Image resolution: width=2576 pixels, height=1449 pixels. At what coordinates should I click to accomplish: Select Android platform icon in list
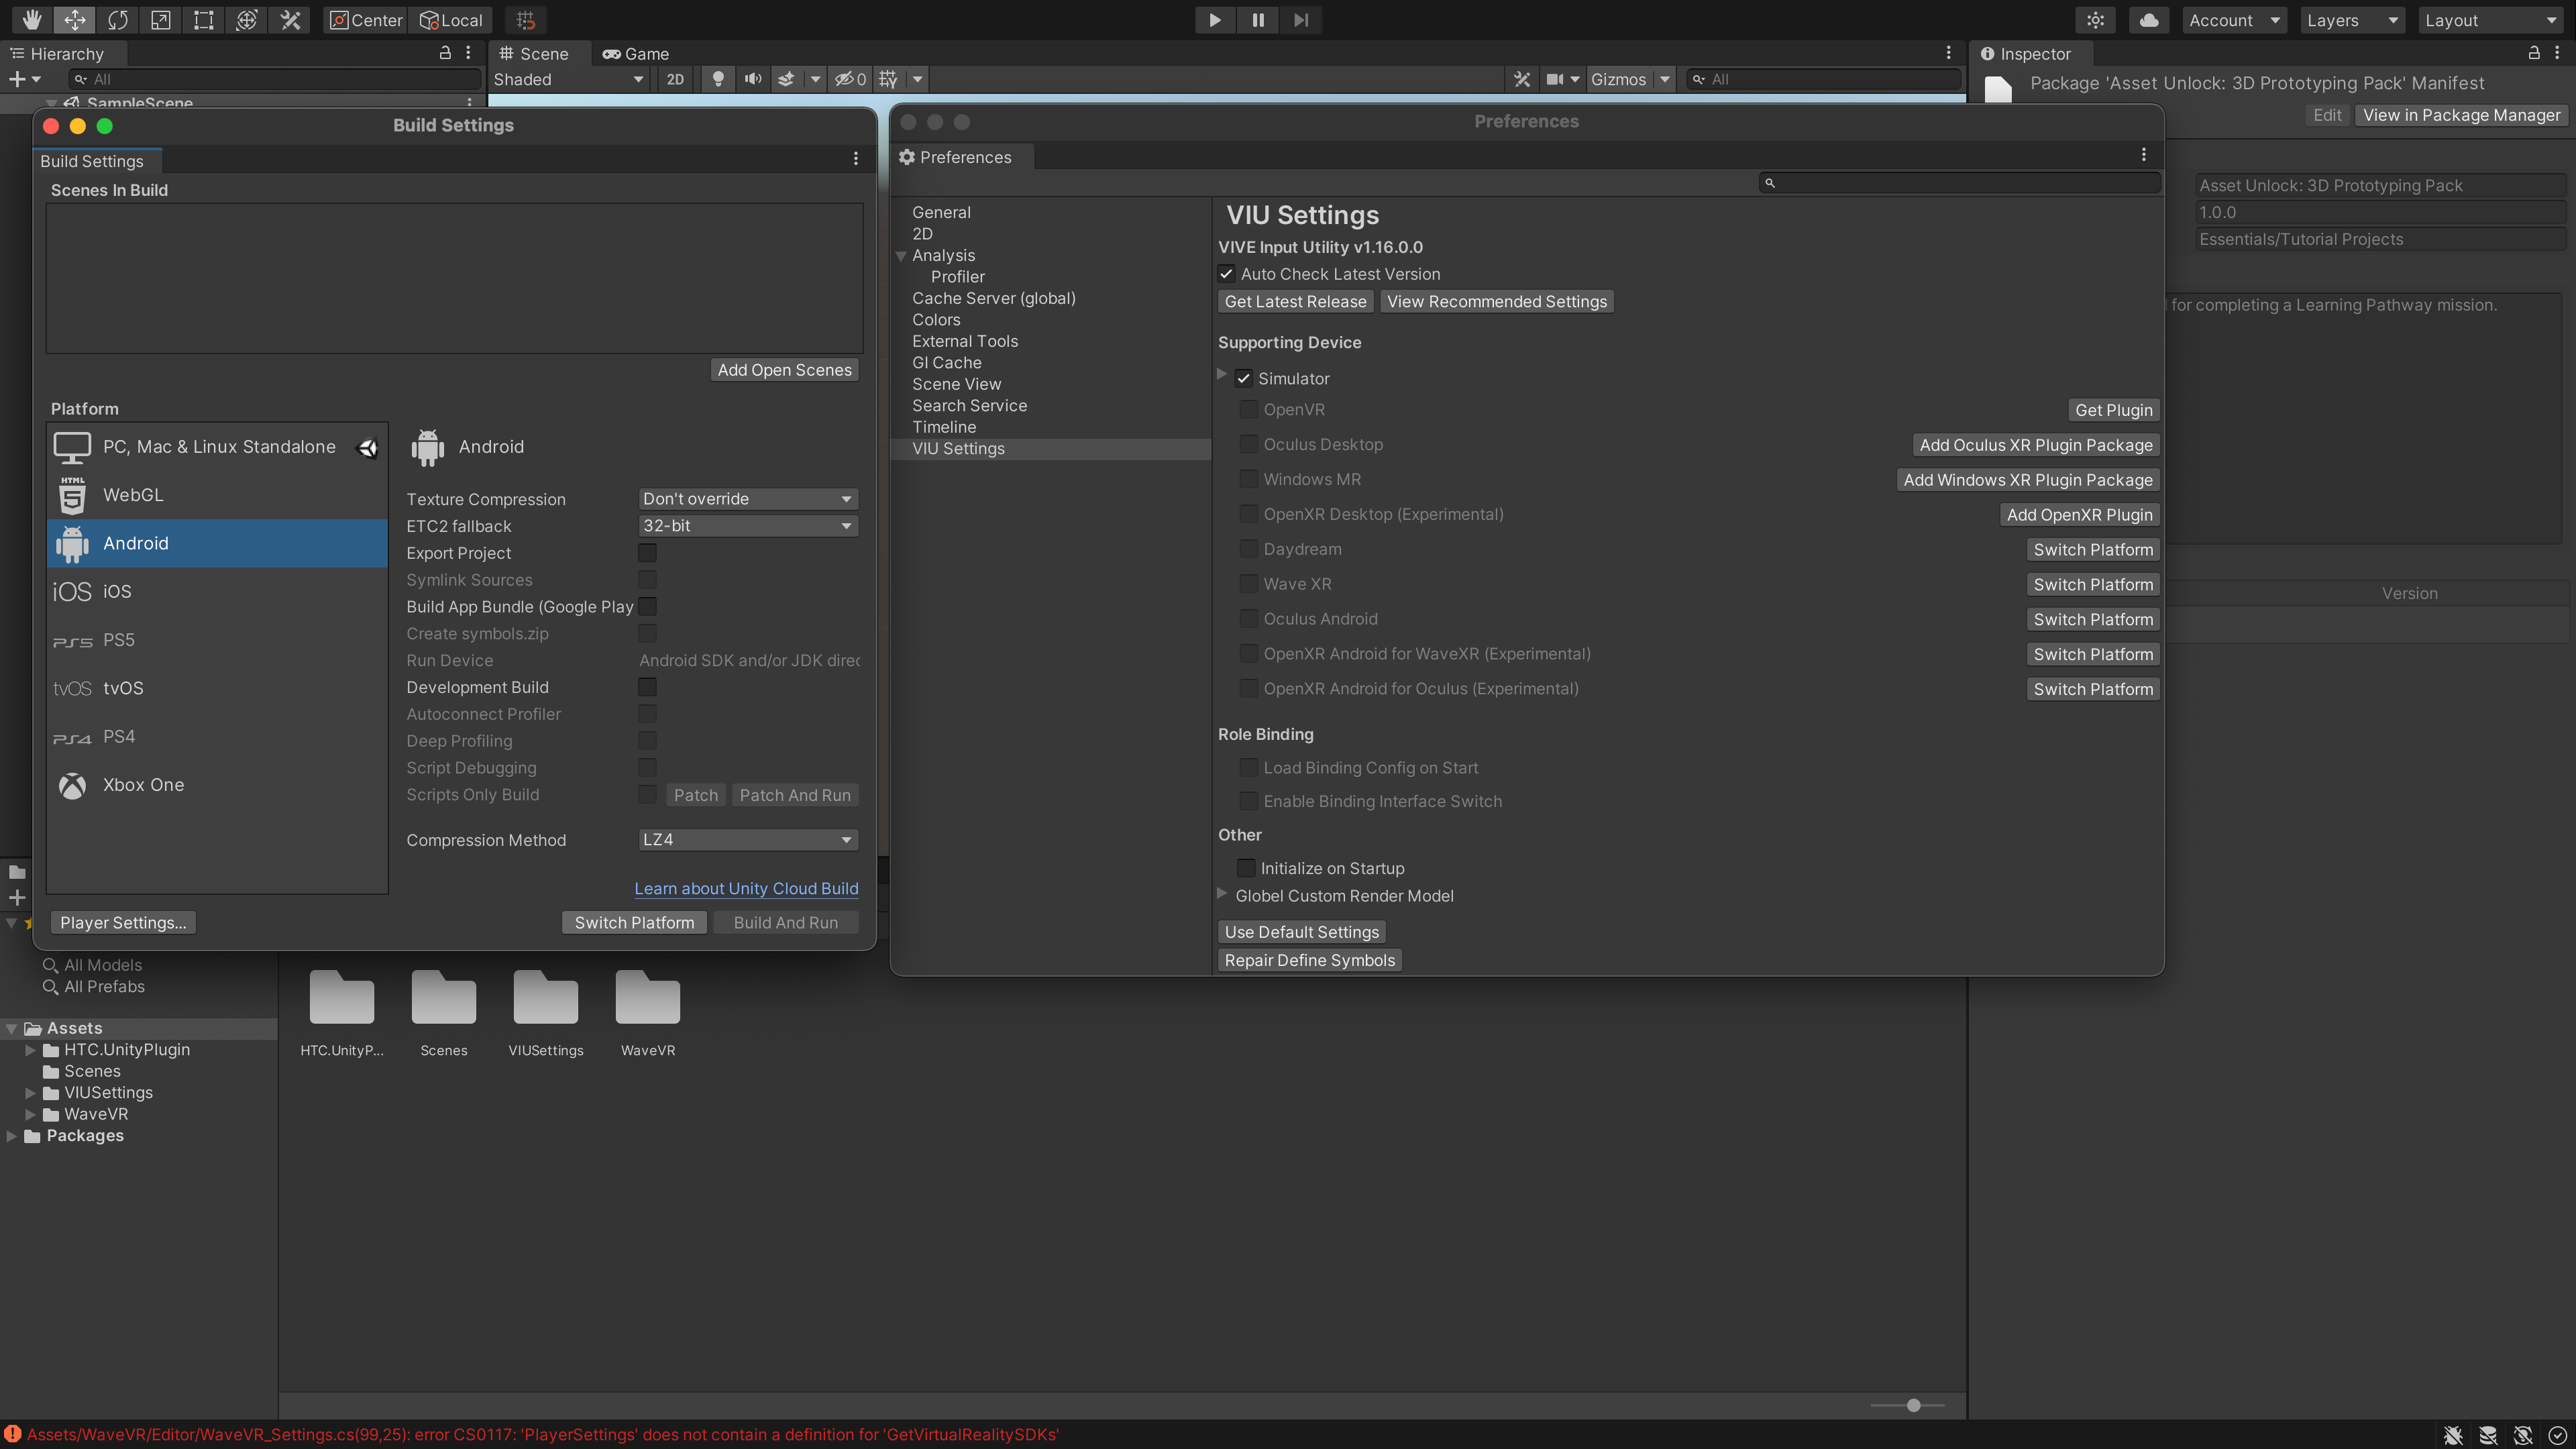point(72,543)
